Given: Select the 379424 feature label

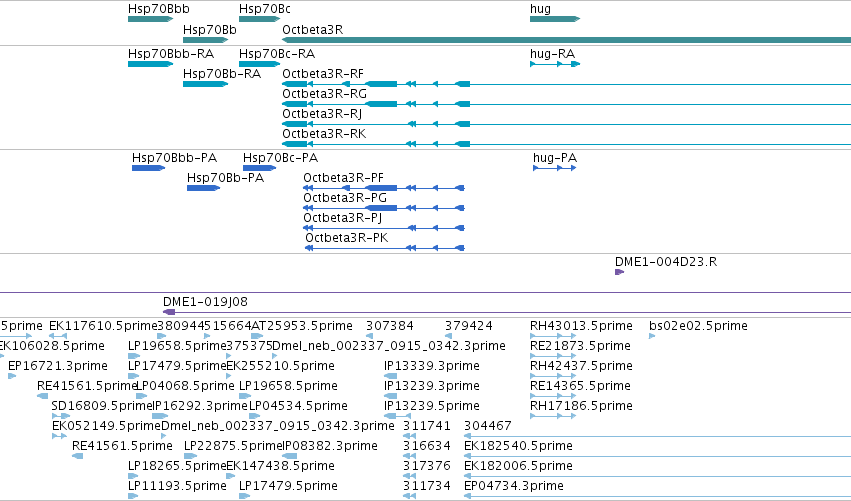Looking at the screenshot, I should tap(469, 326).
